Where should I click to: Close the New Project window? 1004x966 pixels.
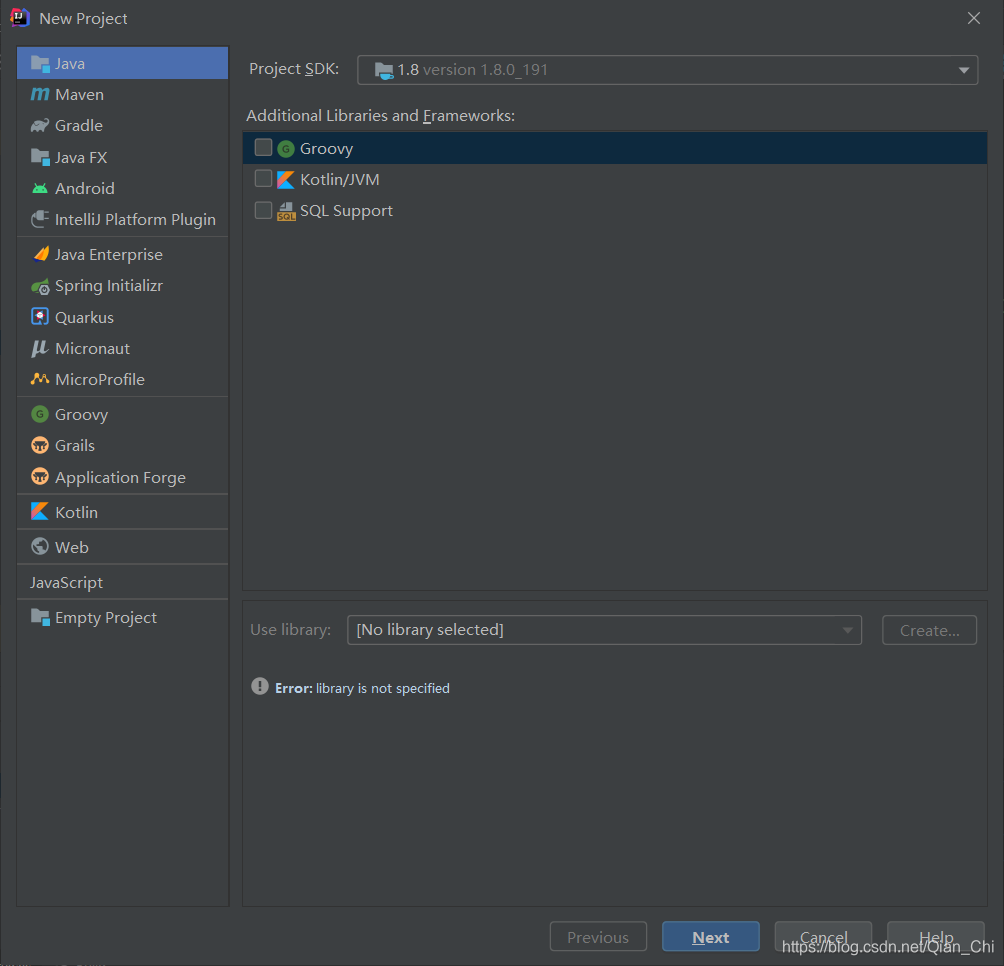(974, 18)
